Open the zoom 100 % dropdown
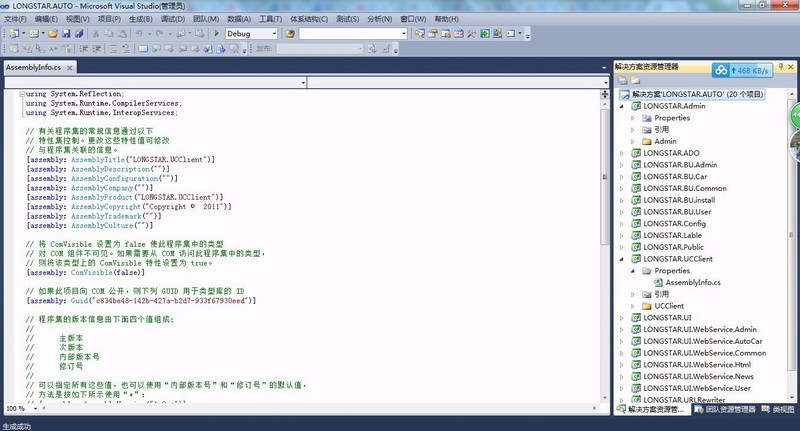Viewport: 800px width, 431px height. pyautogui.click(x=35, y=409)
